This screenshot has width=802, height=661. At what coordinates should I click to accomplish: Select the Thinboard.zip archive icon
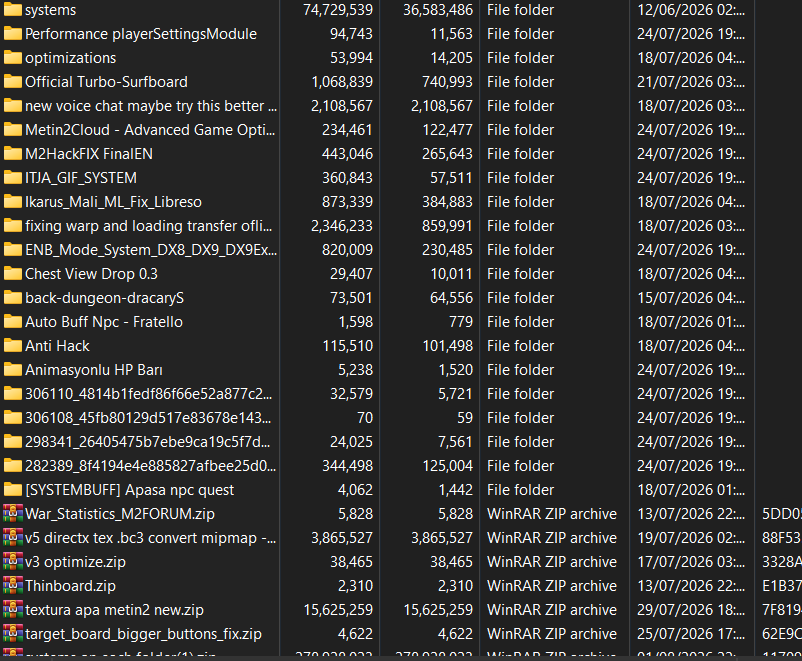pos(13,586)
